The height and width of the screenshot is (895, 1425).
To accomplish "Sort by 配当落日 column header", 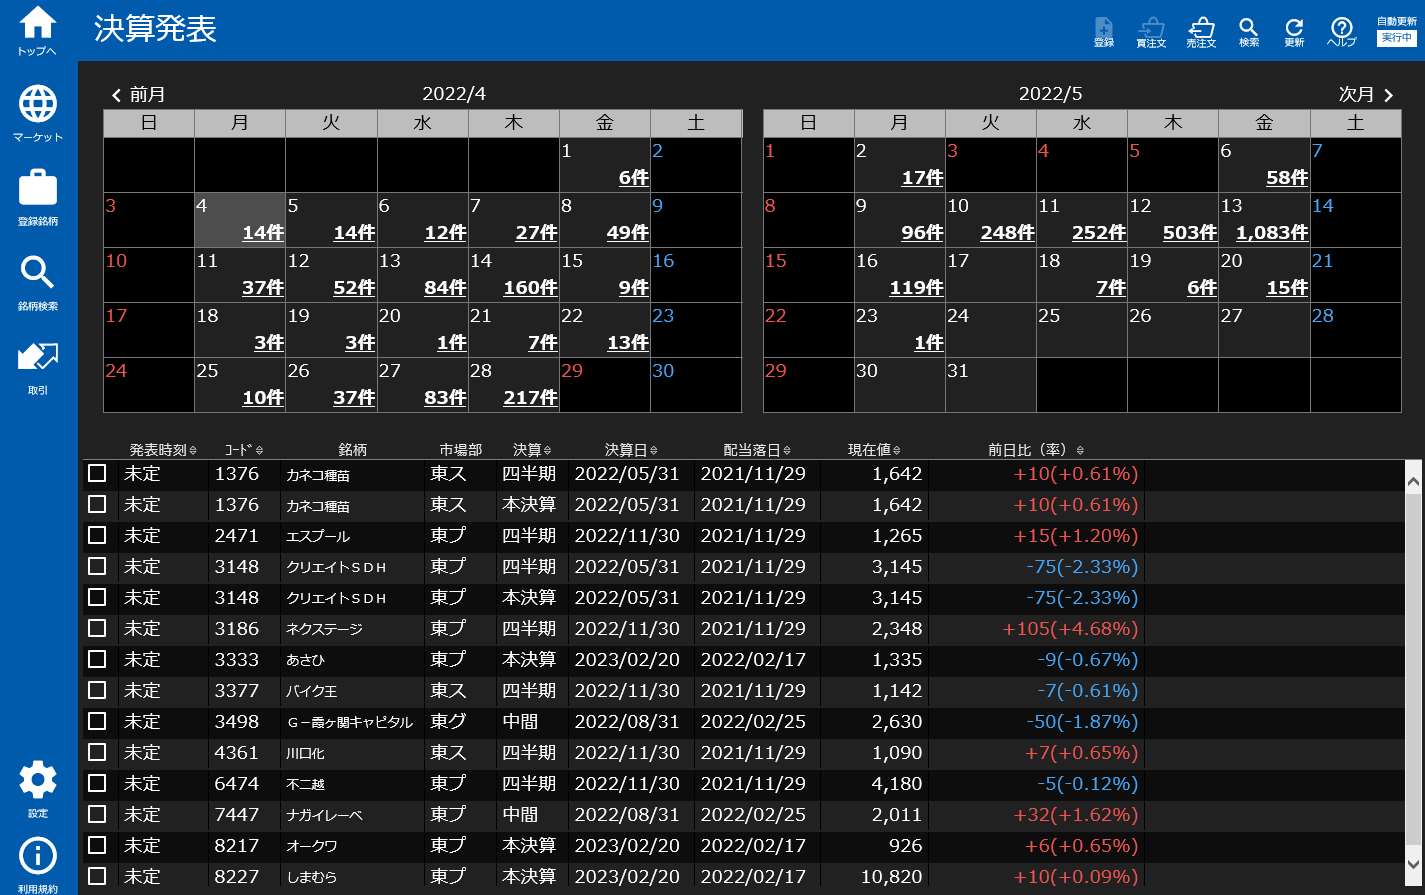I will coord(757,450).
